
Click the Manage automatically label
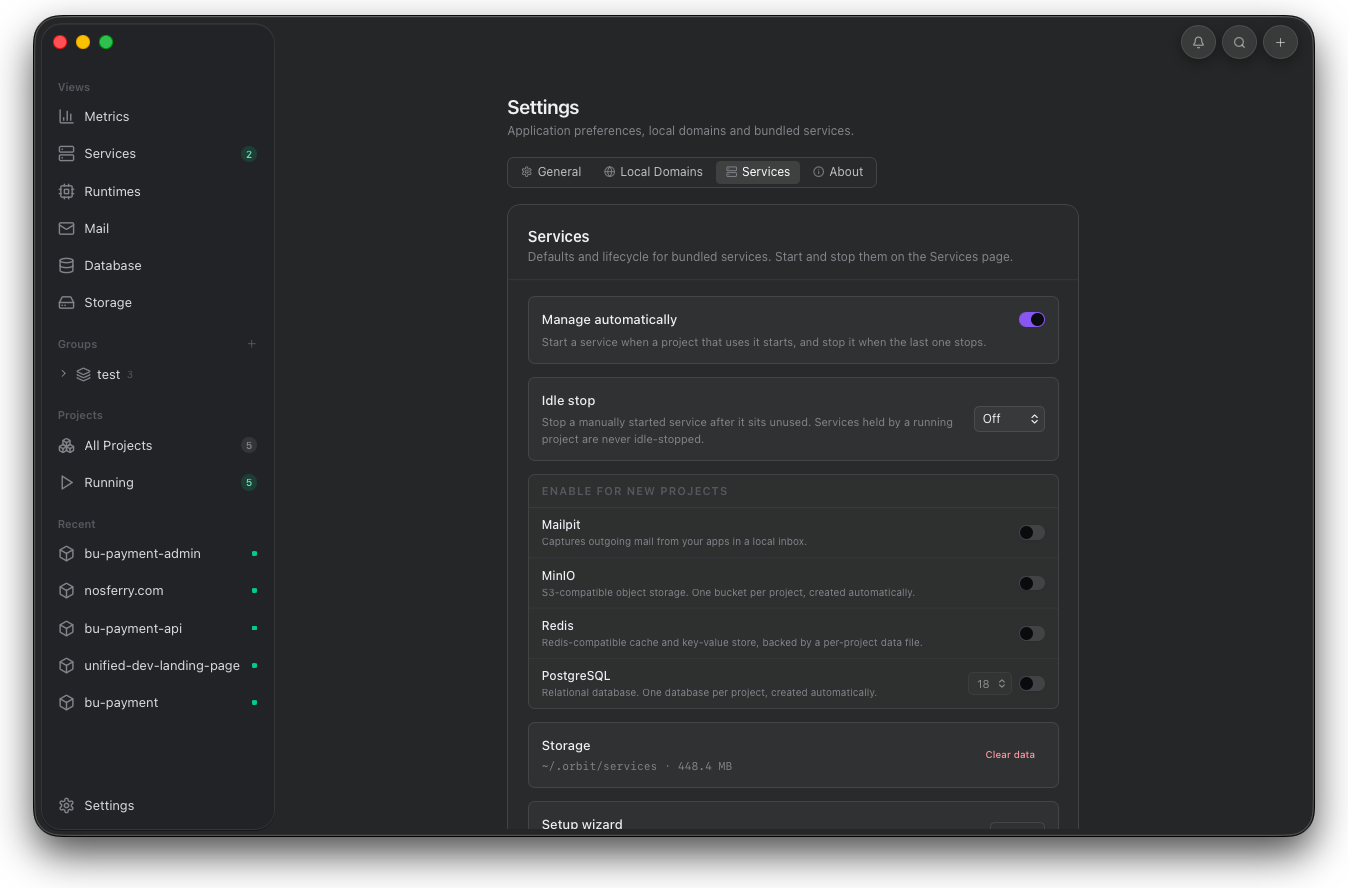pos(609,320)
